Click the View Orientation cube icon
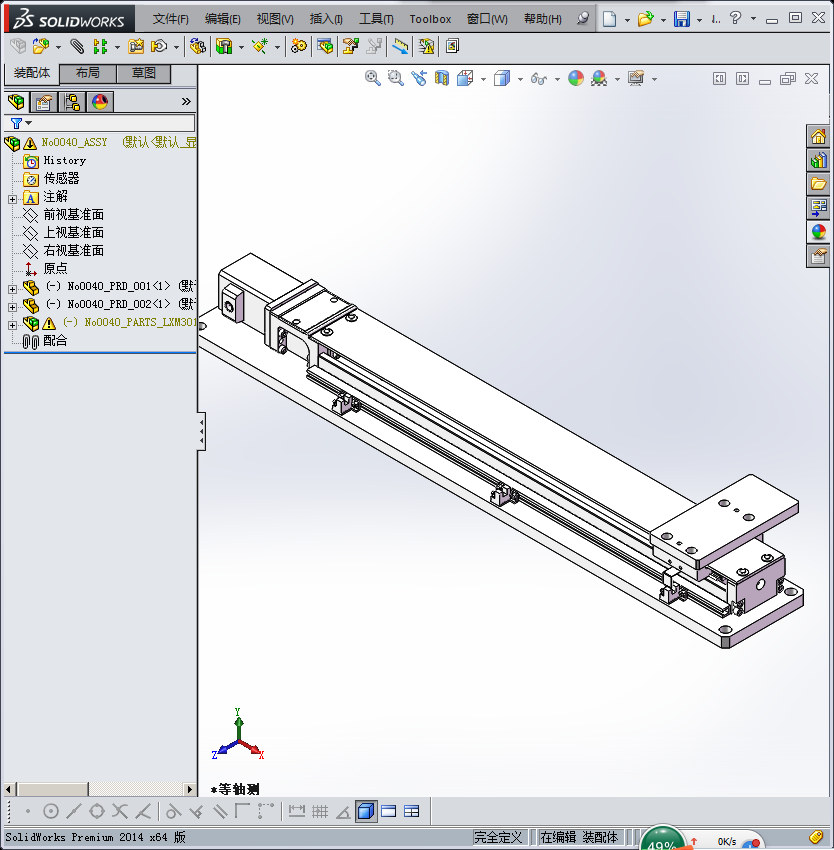 coord(465,79)
